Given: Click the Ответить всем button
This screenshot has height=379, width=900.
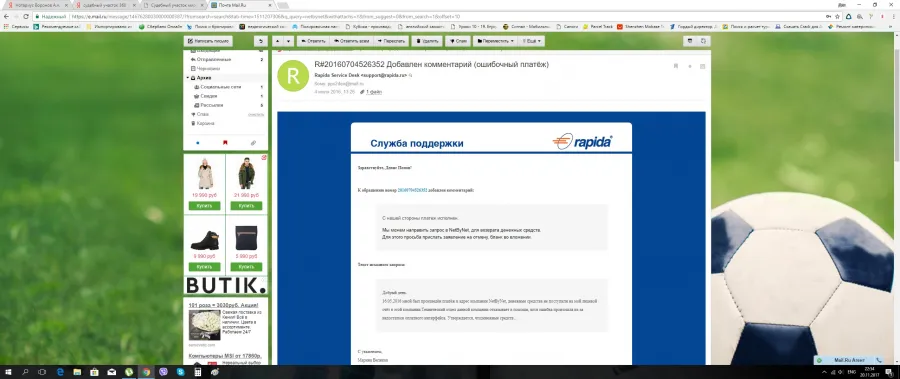Looking at the screenshot, I should point(351,41).
